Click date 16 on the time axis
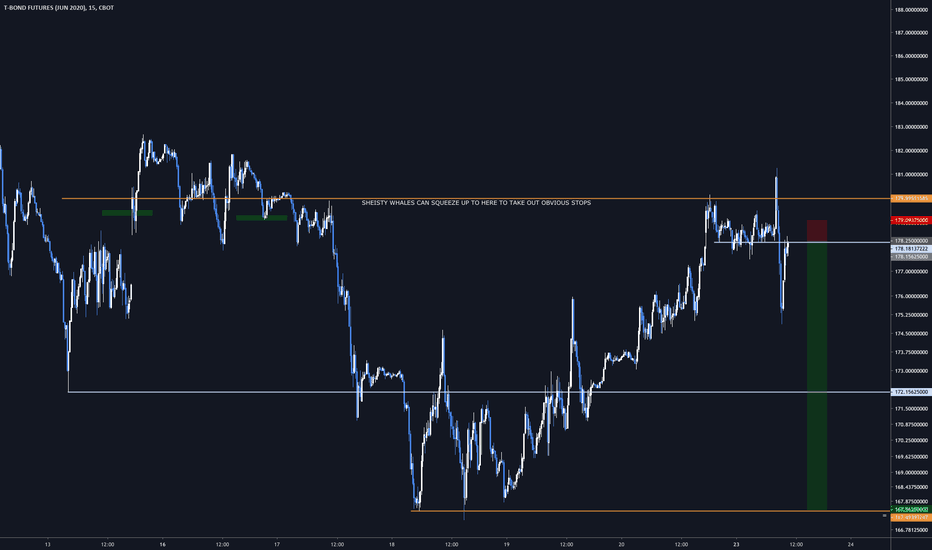This screenshot has width=932, height=550. [x=162, y=544]
